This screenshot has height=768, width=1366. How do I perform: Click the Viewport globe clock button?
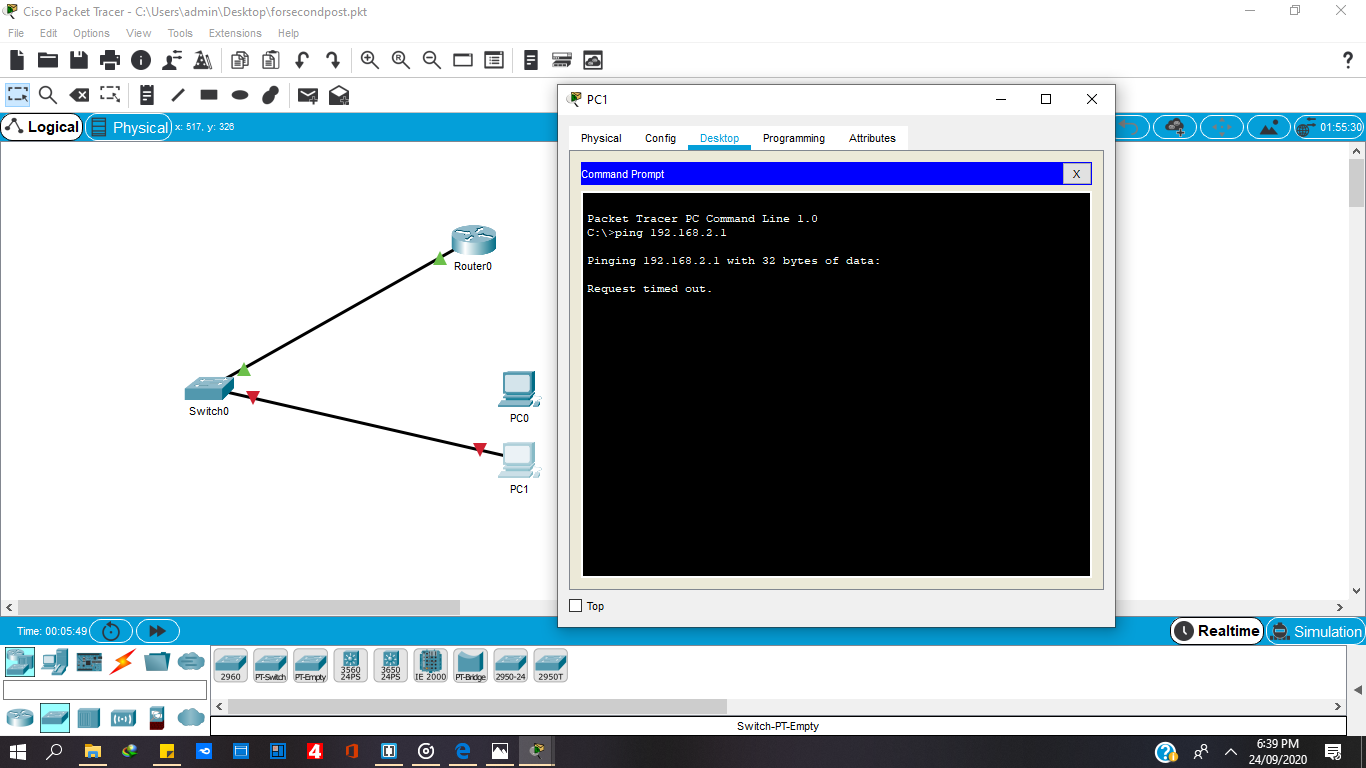pos(1329,127)
